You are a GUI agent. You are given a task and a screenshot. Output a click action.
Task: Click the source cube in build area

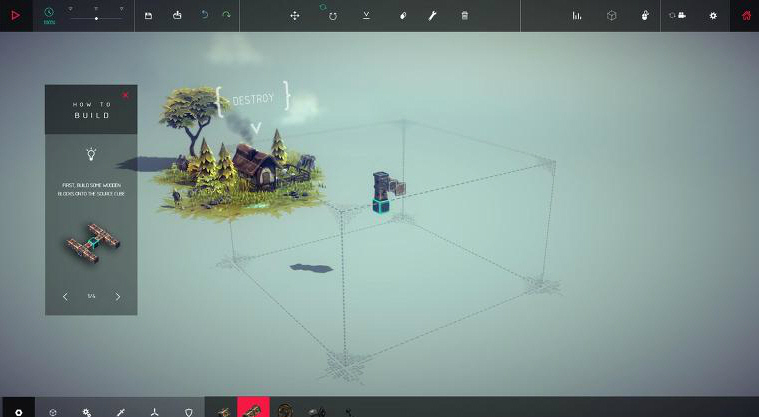381,205
